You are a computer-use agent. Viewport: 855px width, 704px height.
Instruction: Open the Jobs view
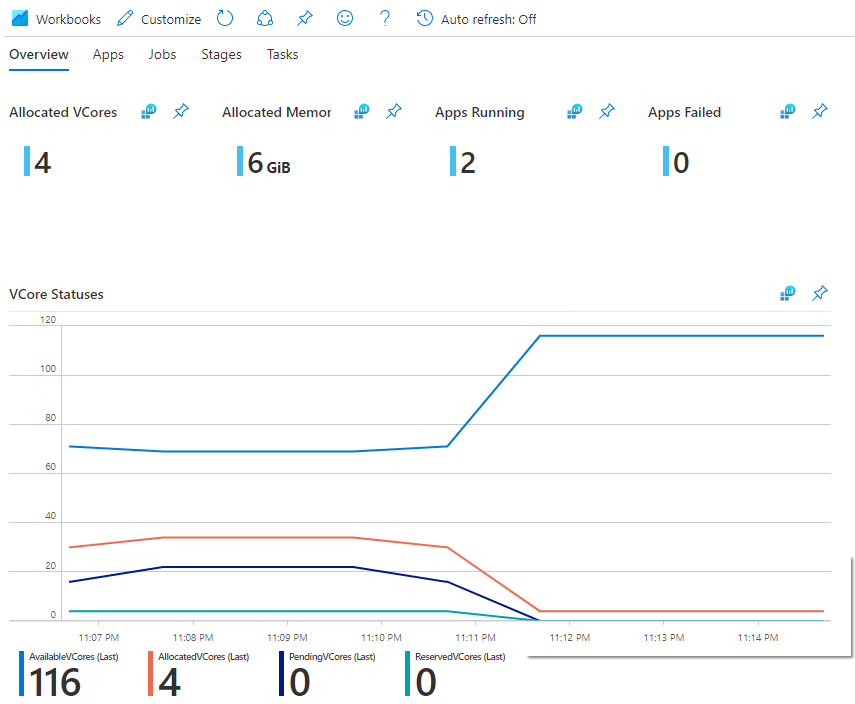(x=162, y=55)
